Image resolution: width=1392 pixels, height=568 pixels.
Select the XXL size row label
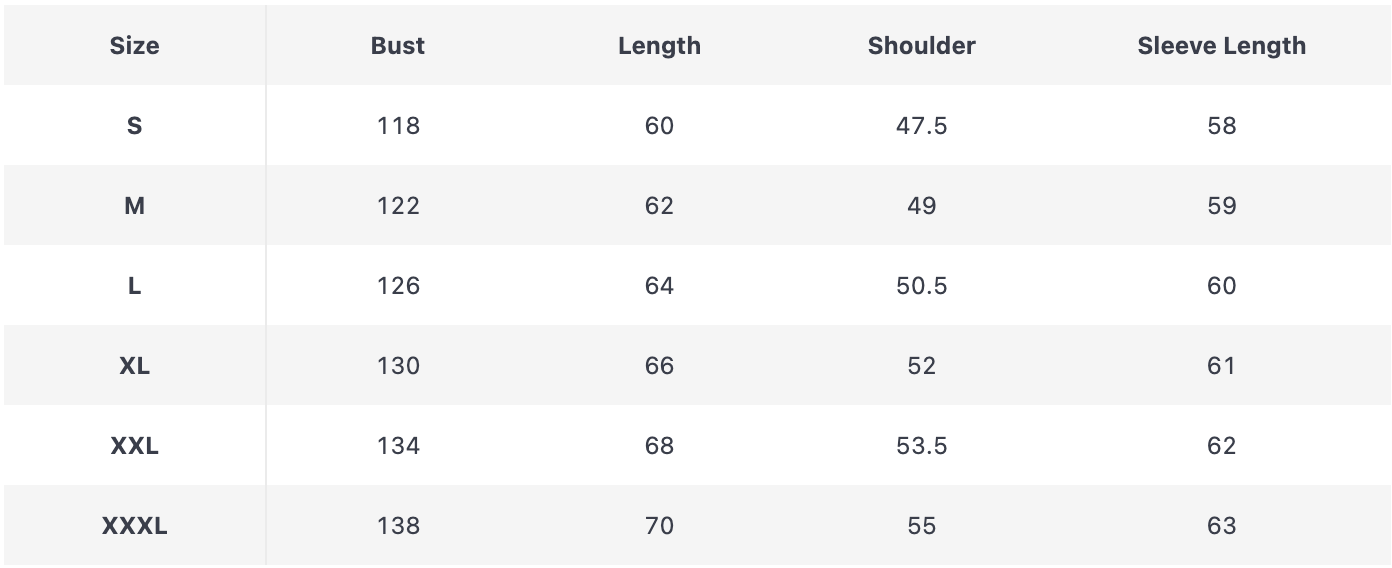pos(134,446)
